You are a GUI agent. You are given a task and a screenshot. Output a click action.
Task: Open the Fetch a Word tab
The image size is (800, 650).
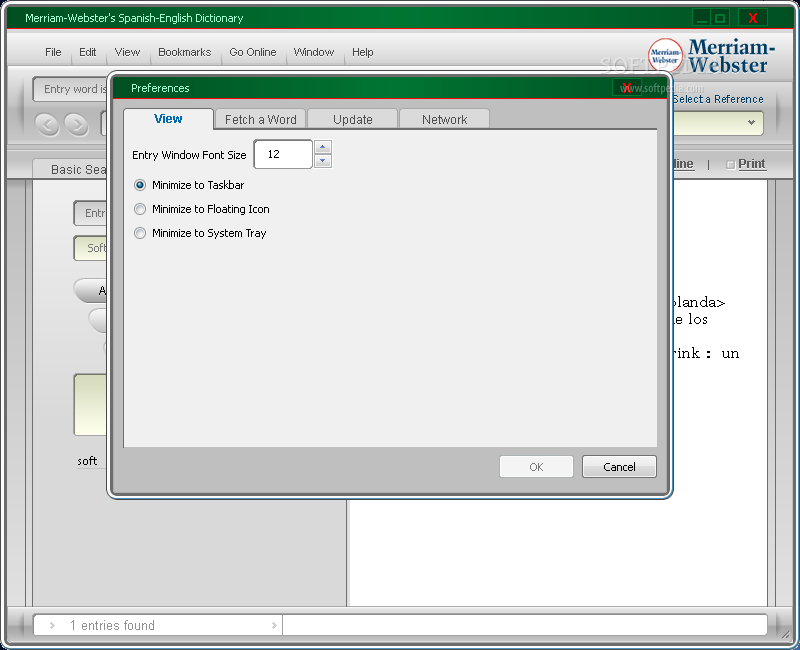(x=260, y=119)
